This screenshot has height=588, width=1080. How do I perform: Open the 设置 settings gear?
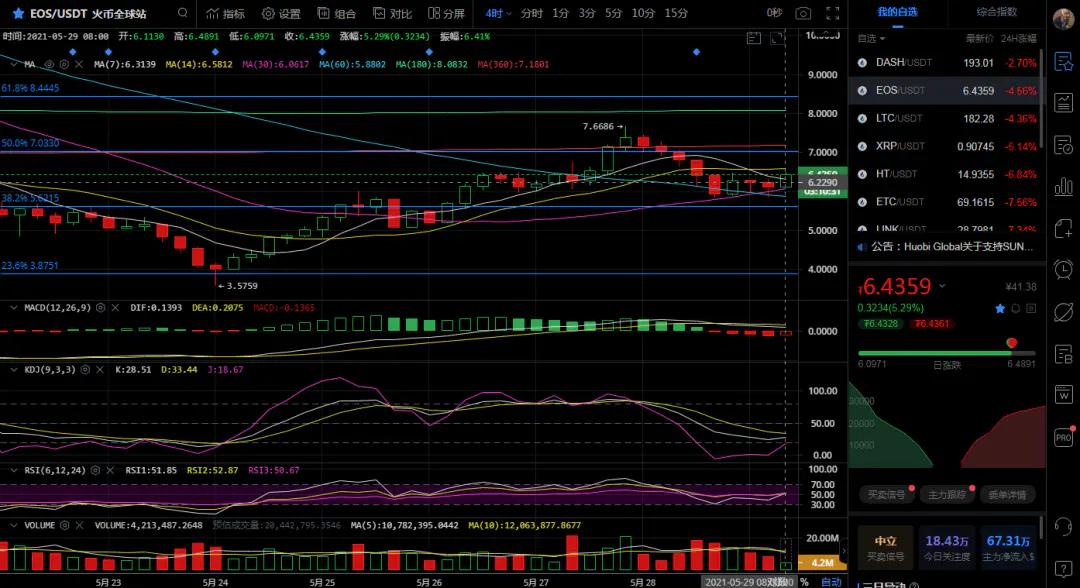[281, 13]
